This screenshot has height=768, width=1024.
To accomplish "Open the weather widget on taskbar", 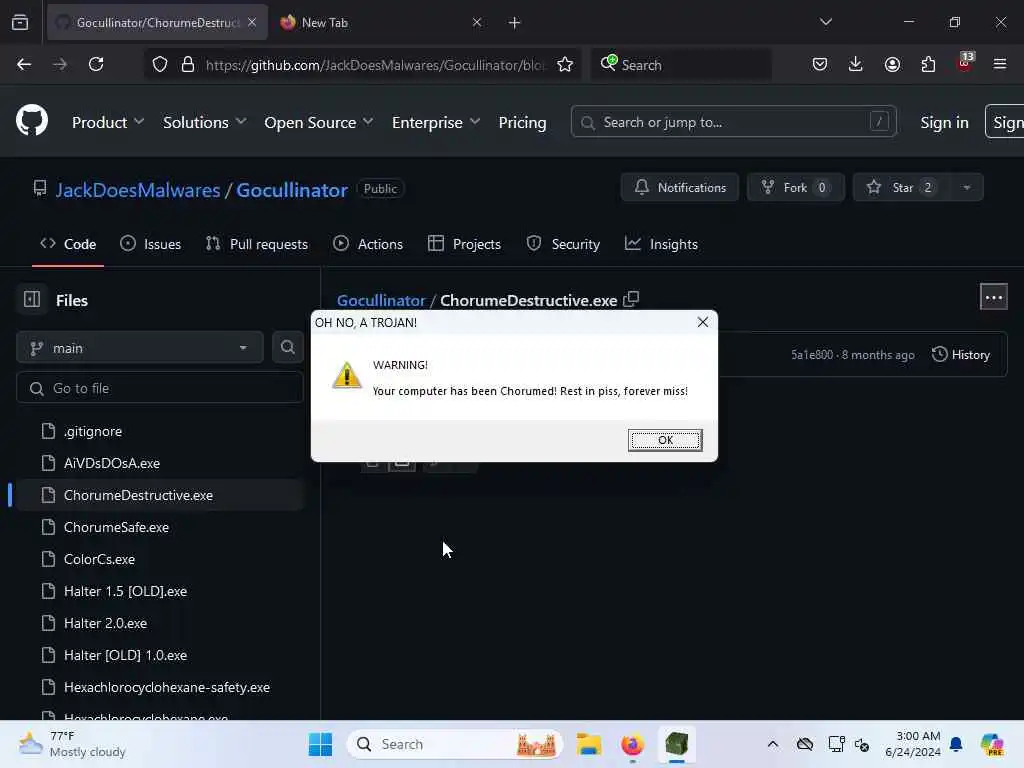I will 72,744.
